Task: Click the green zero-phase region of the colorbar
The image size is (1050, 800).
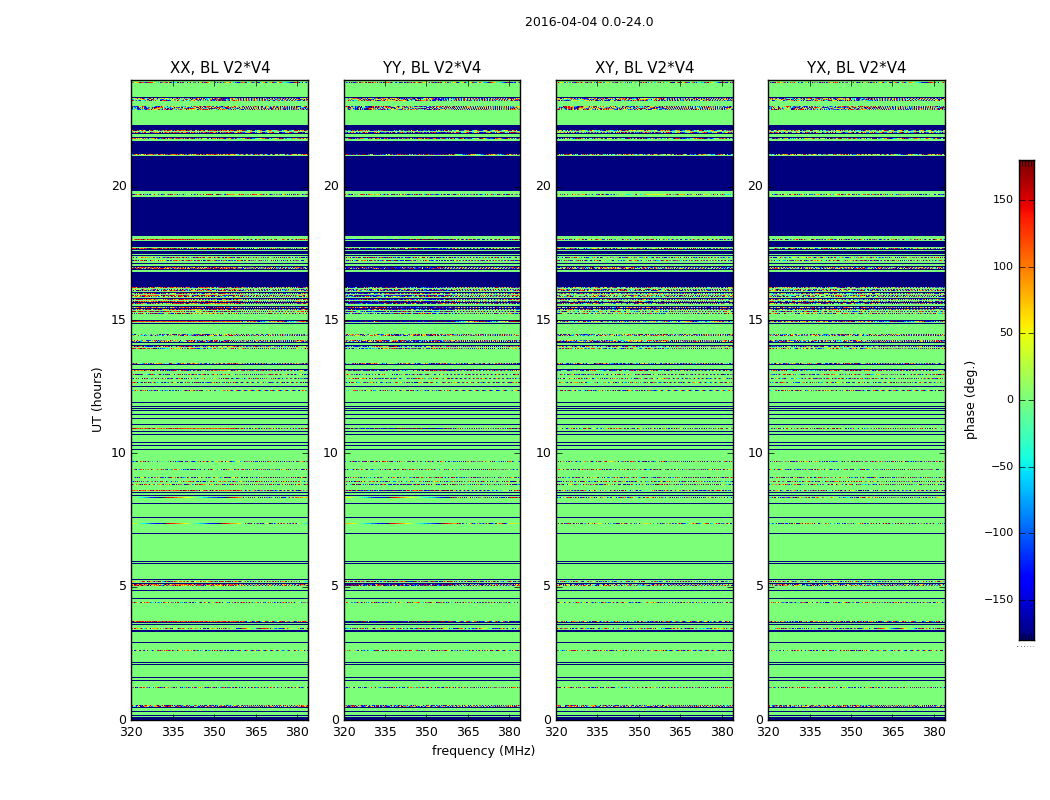Action: pyautogui.click(x=1026, y=400)
